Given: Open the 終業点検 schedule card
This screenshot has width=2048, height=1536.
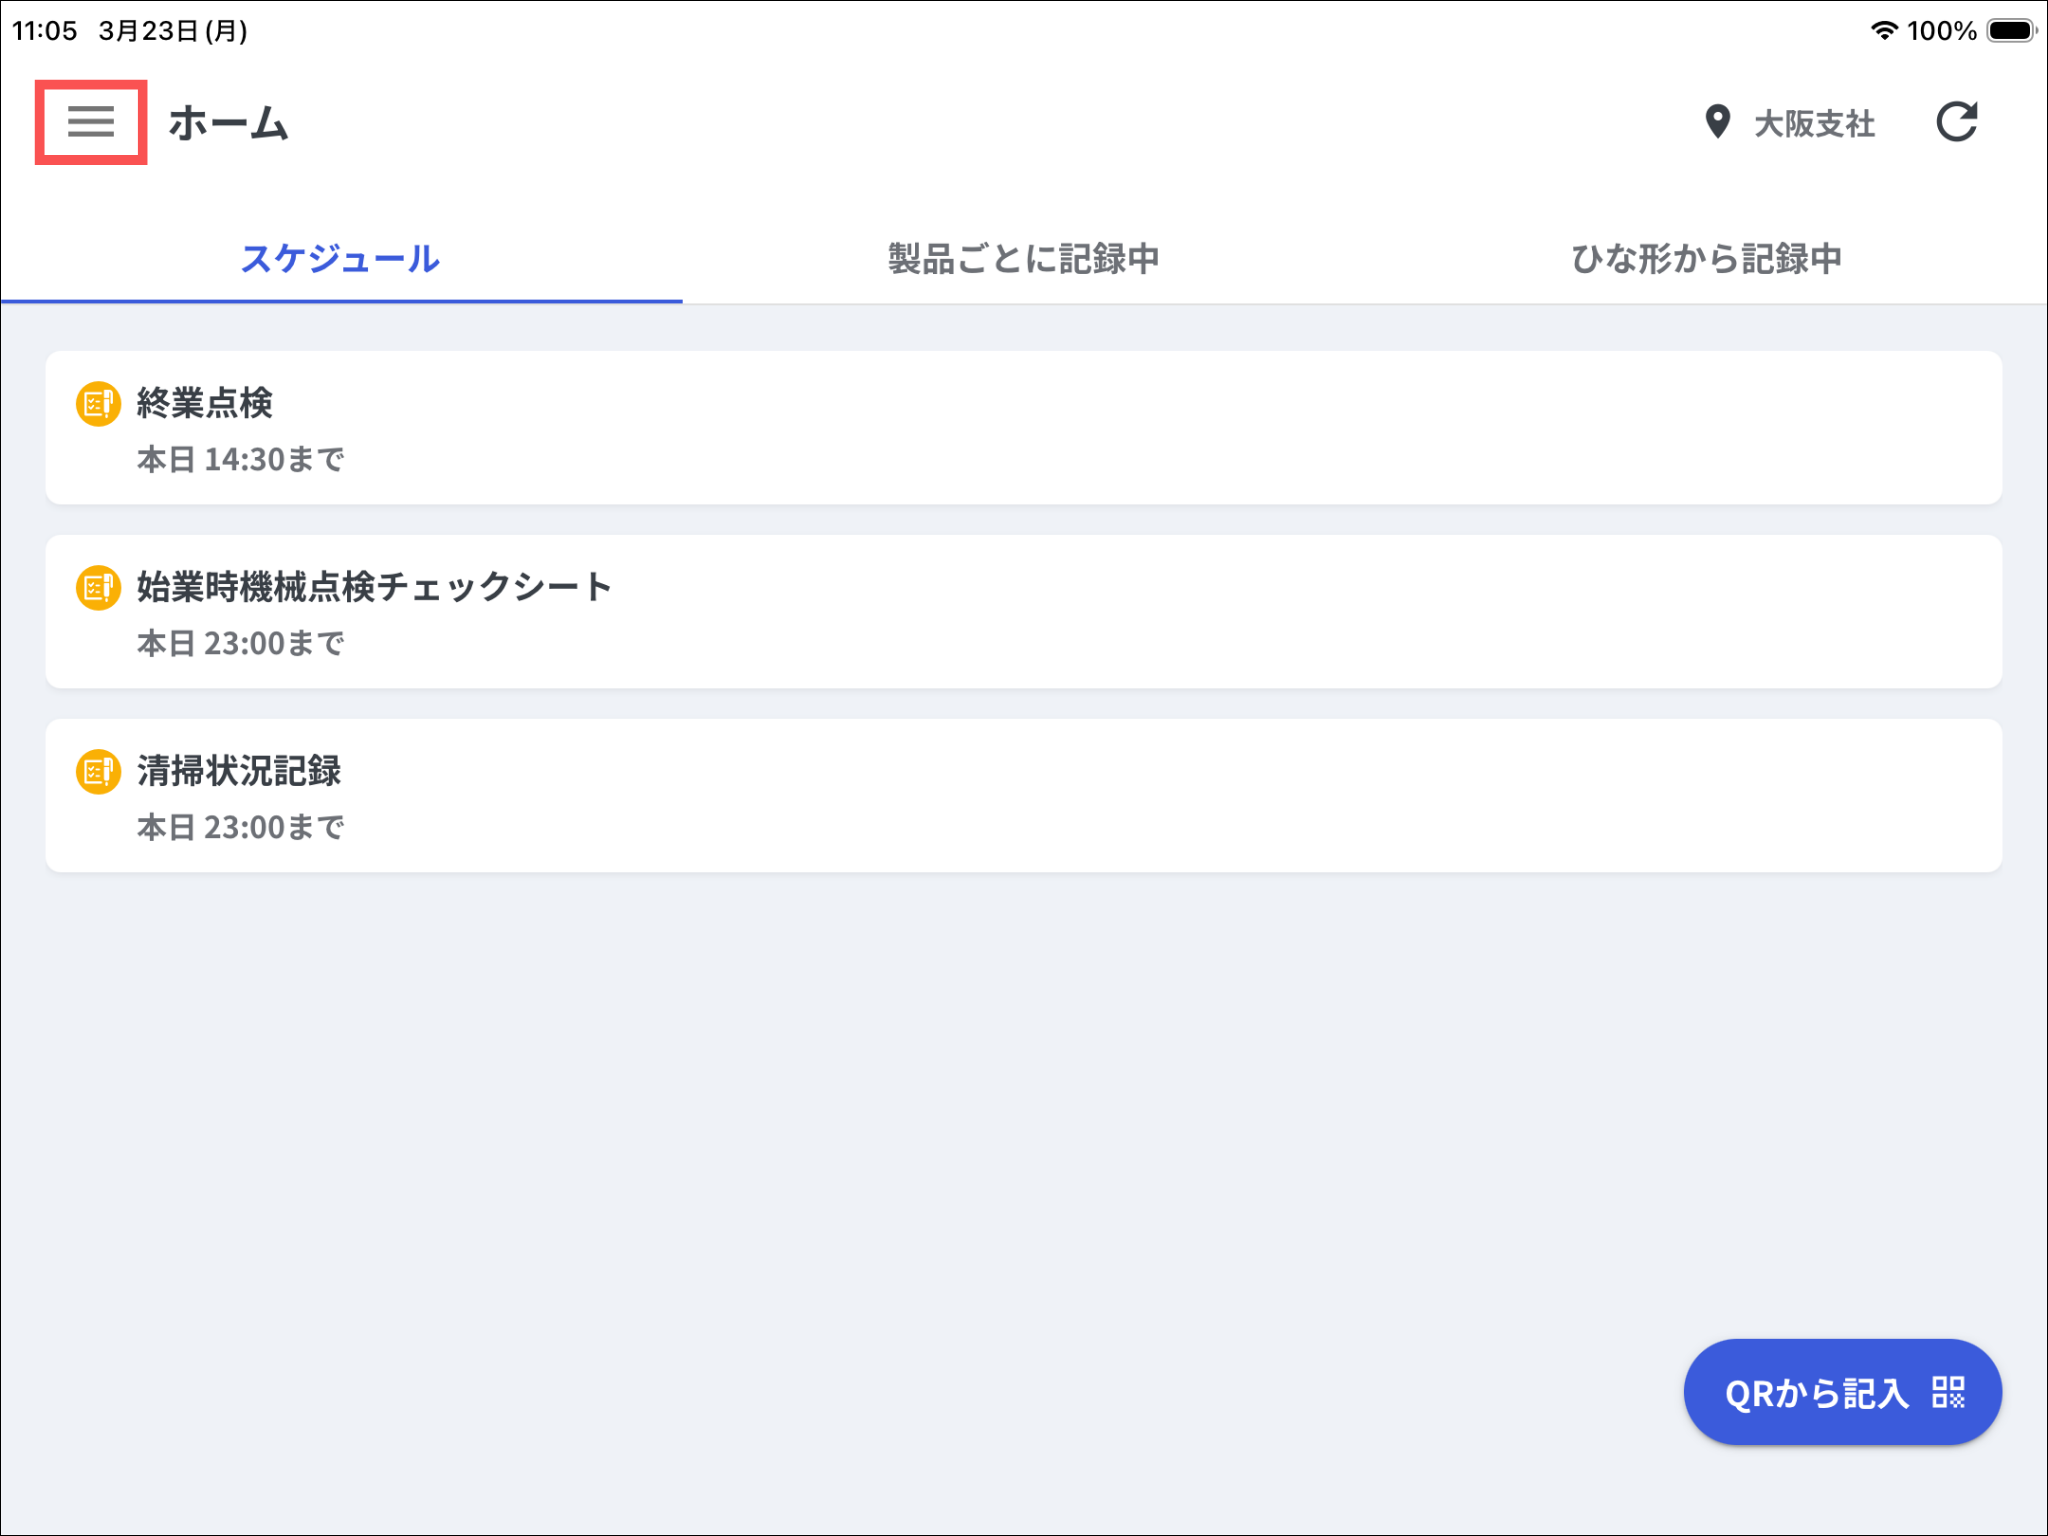Looking at the screenshot, I should tap(1023, 428).
